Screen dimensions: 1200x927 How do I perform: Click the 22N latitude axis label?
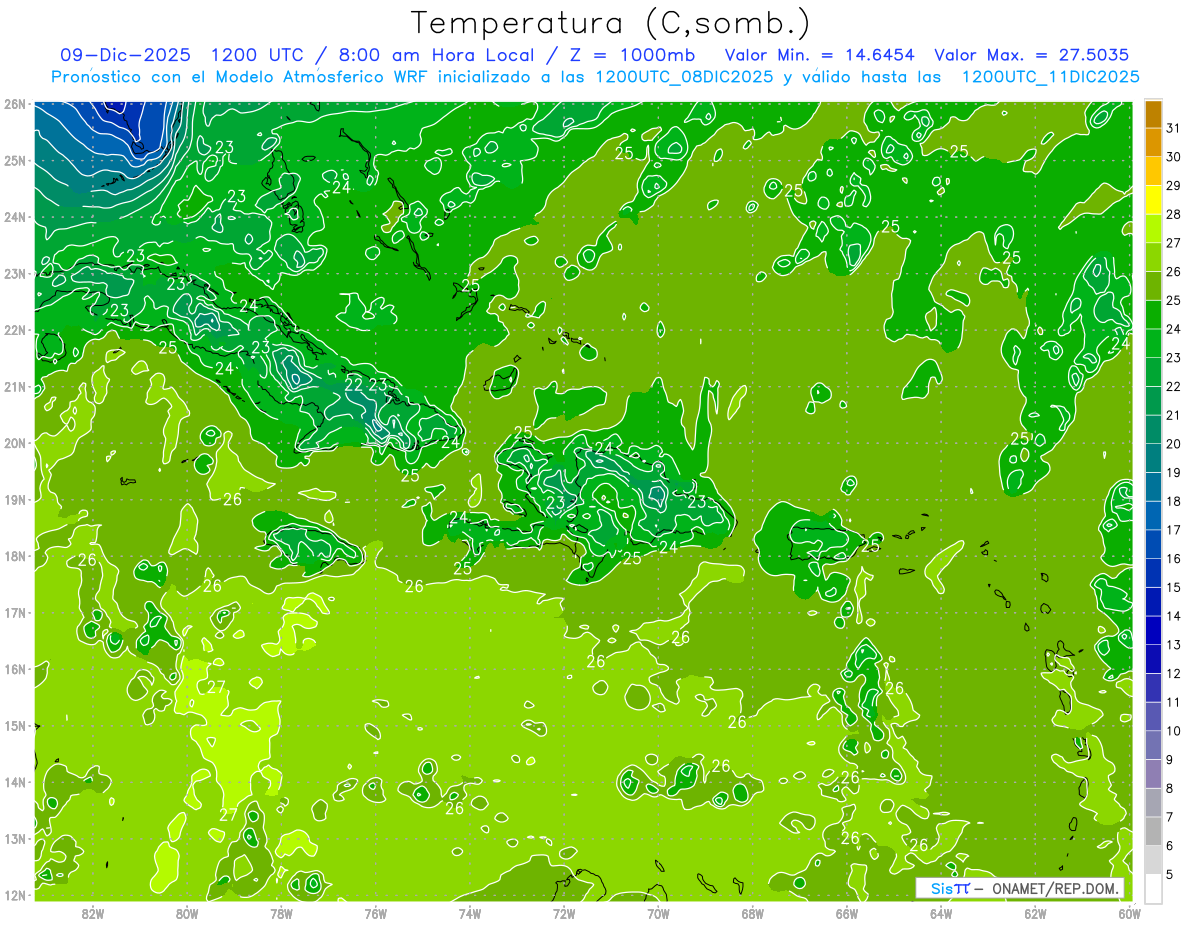(15, 330)
